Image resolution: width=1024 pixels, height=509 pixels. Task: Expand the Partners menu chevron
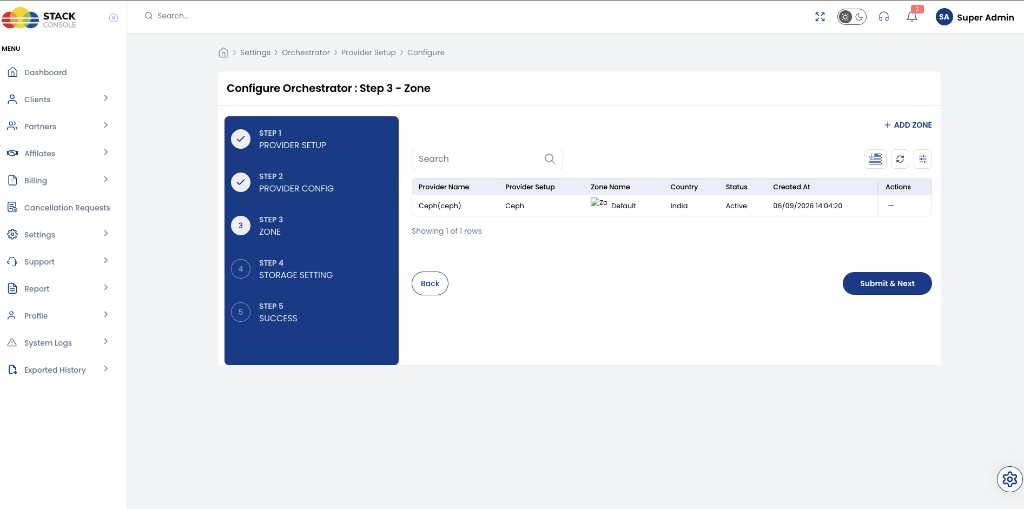click(105, 125)
